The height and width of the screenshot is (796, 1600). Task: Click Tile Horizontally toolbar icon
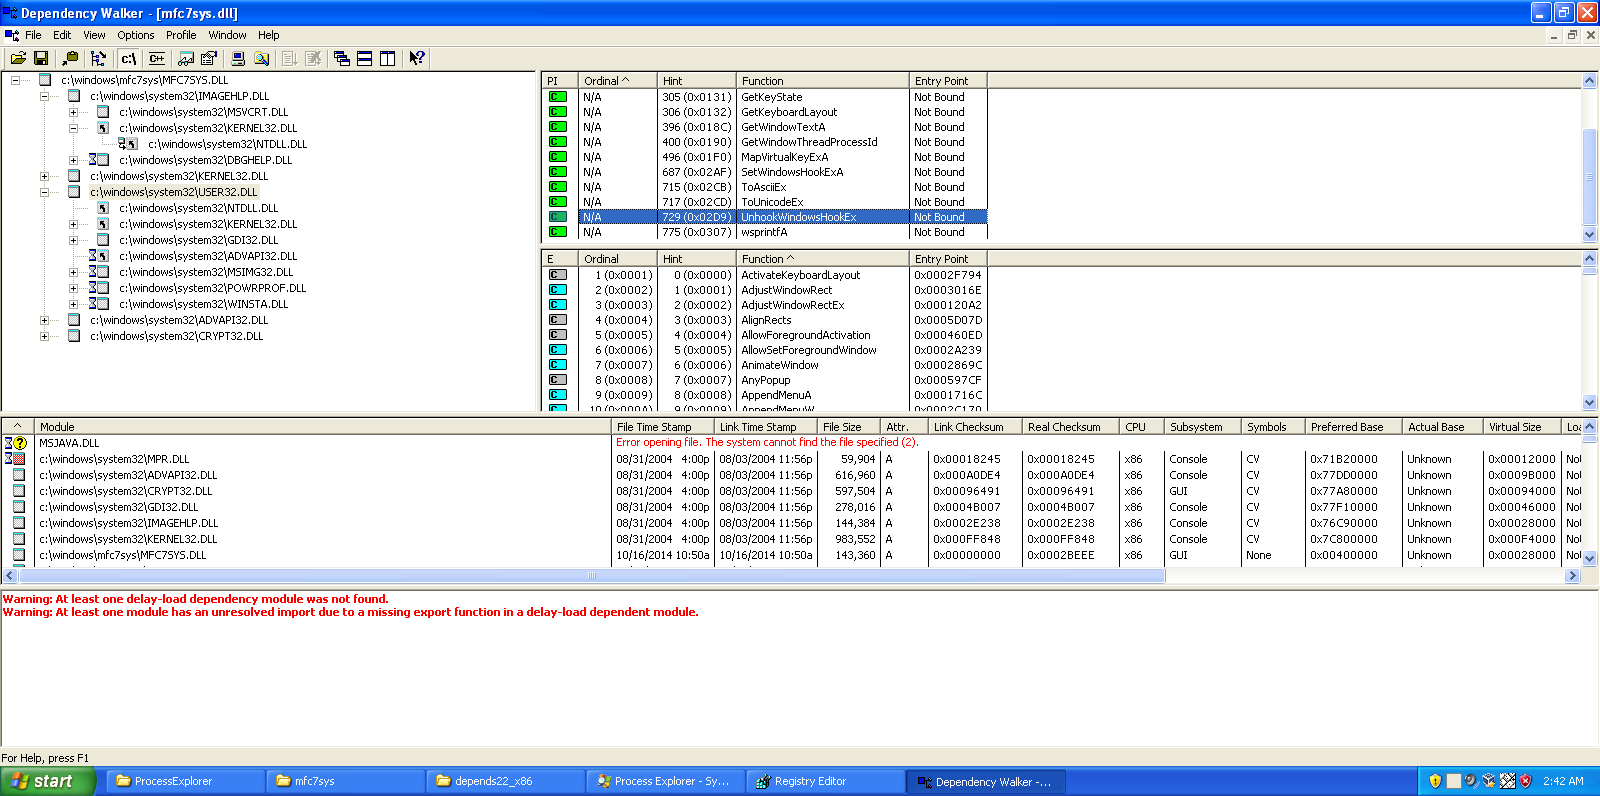pos(365,58)
